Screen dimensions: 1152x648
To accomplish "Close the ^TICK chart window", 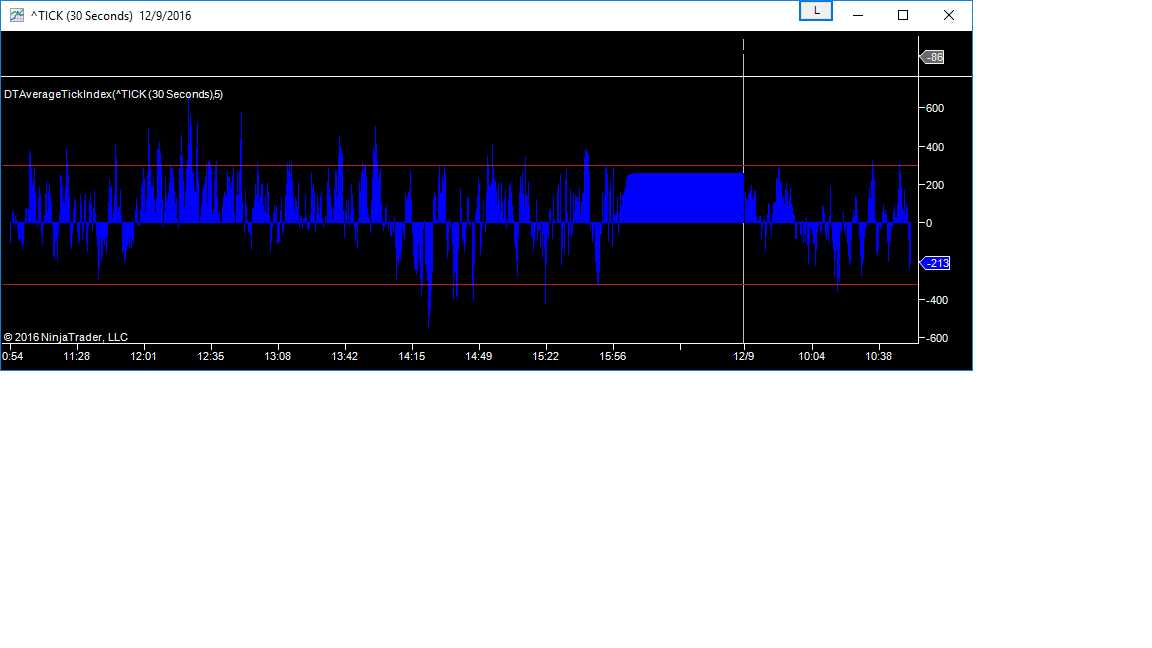I will point(949,15).
